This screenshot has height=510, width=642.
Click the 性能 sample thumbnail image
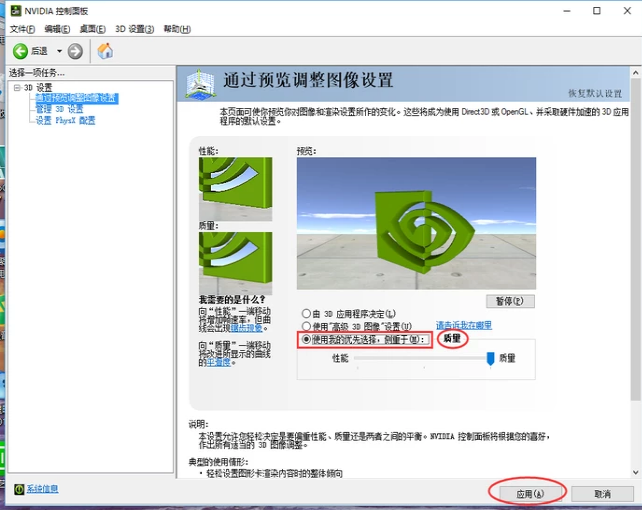tap(236, 187)
